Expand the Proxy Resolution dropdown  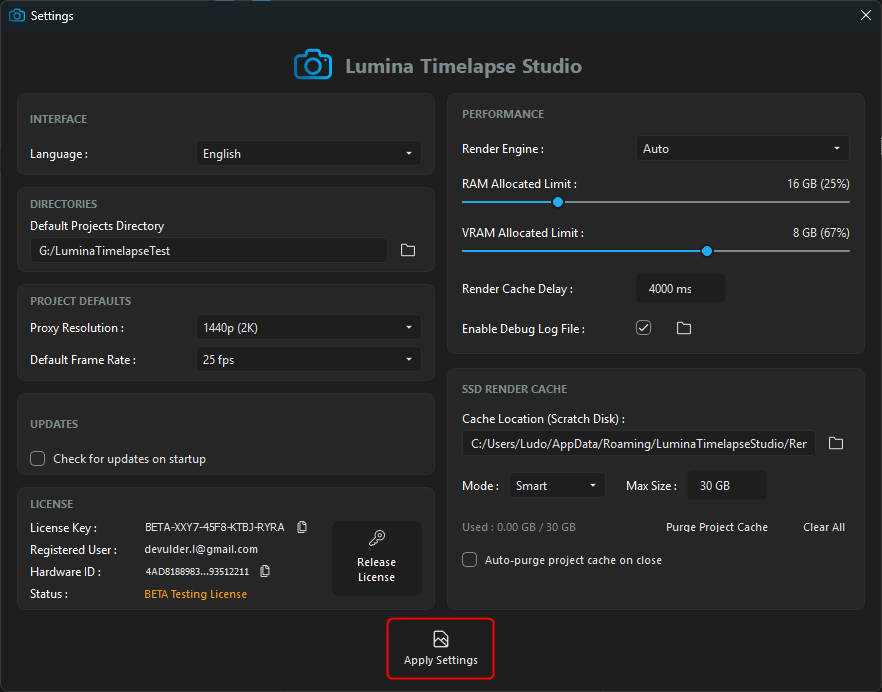point(308,327)
